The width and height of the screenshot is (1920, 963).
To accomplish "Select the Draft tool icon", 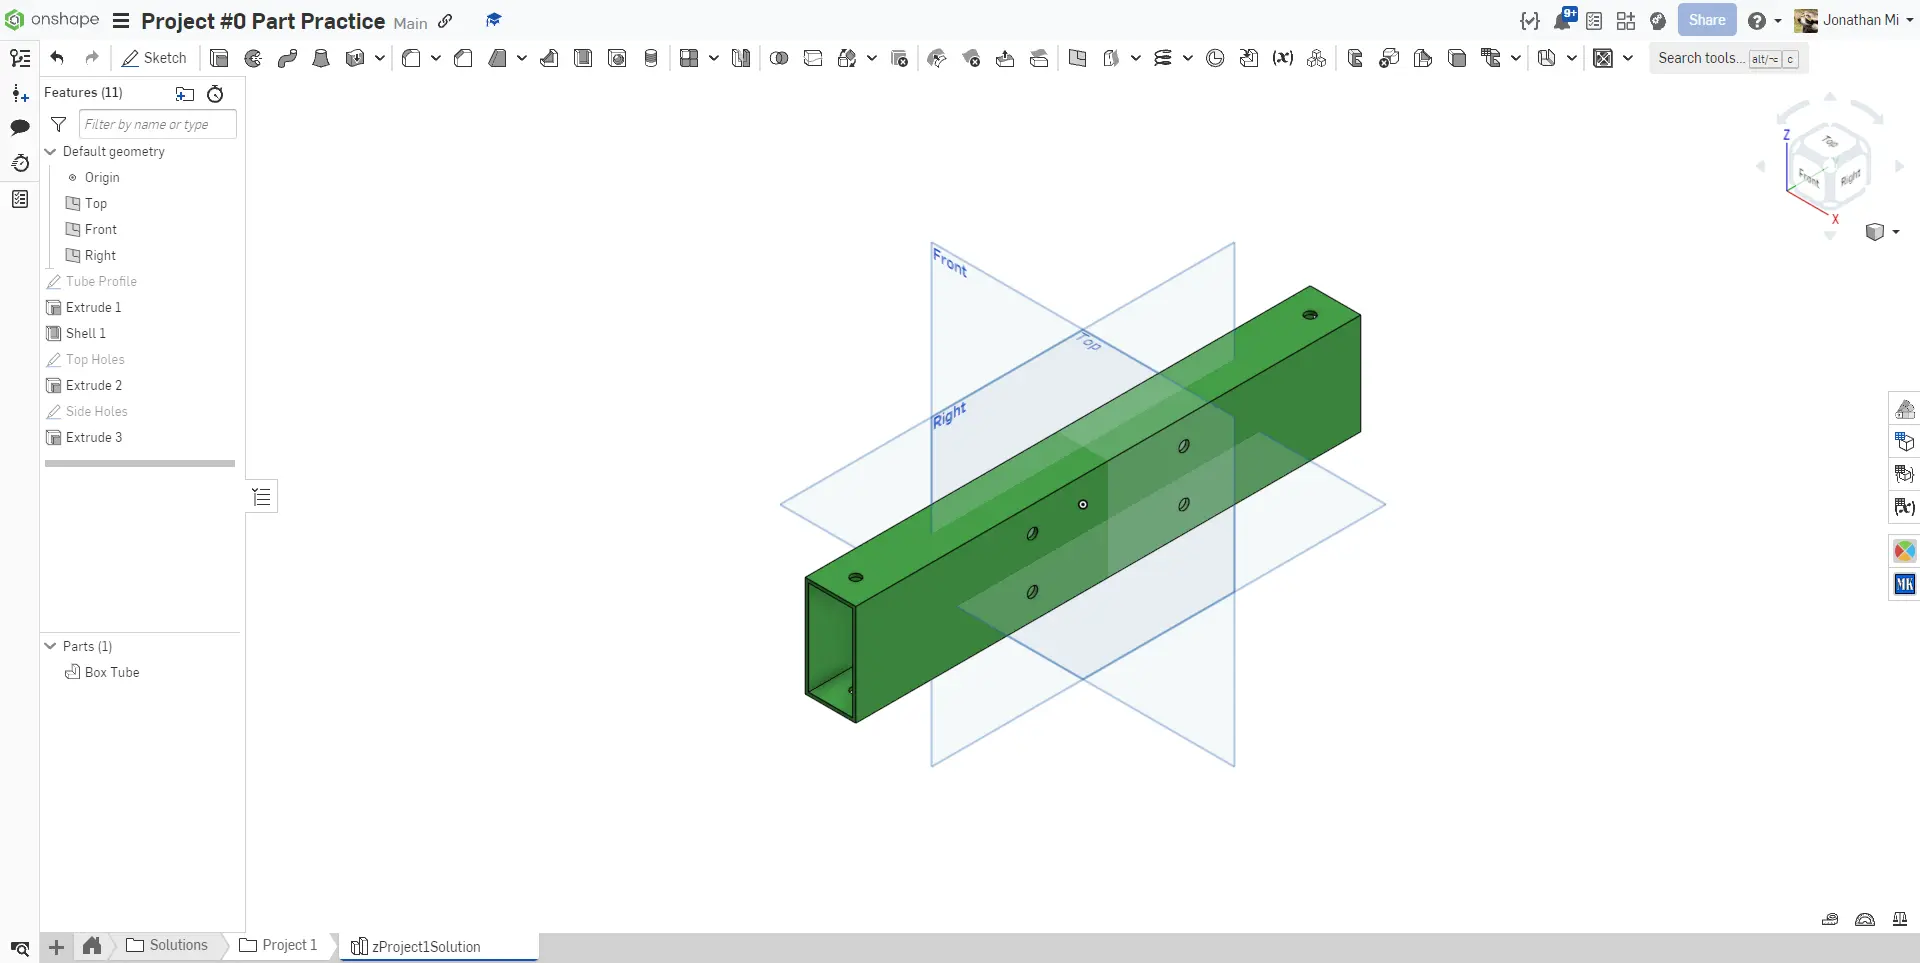I will pyautogui.click(x=497, y=58).
